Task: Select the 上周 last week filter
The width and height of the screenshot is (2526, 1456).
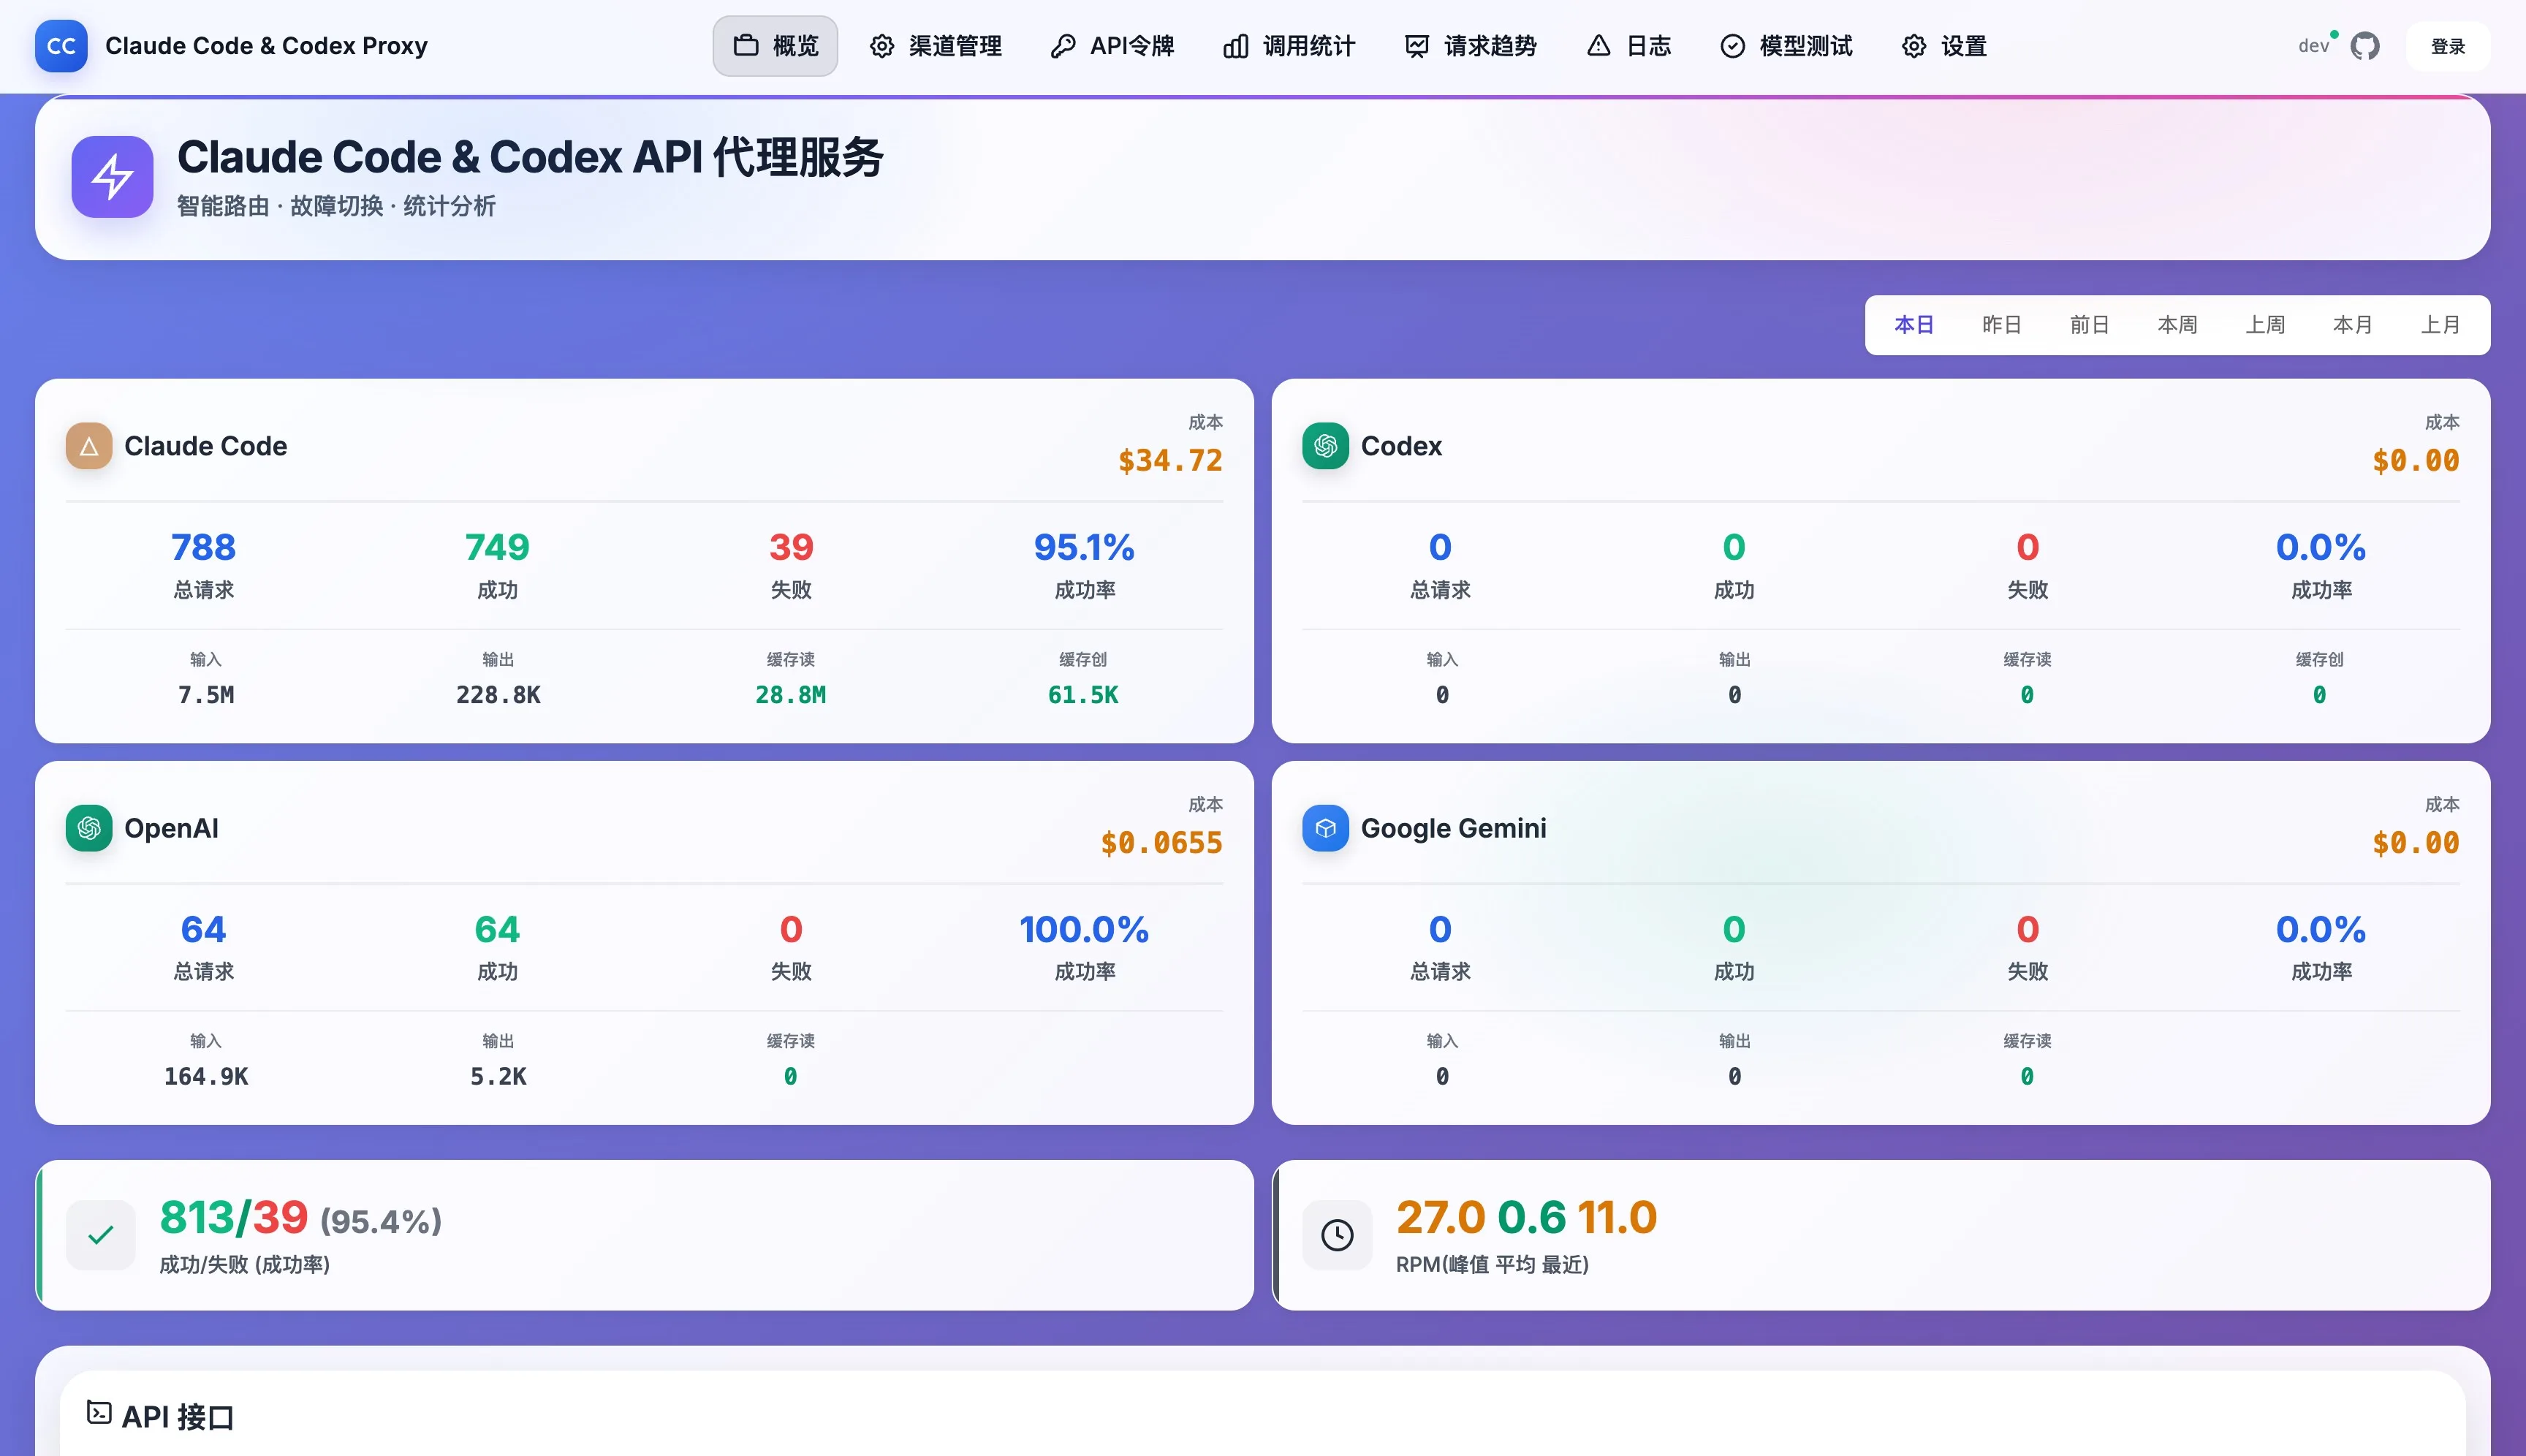Action: (2265, 325)
